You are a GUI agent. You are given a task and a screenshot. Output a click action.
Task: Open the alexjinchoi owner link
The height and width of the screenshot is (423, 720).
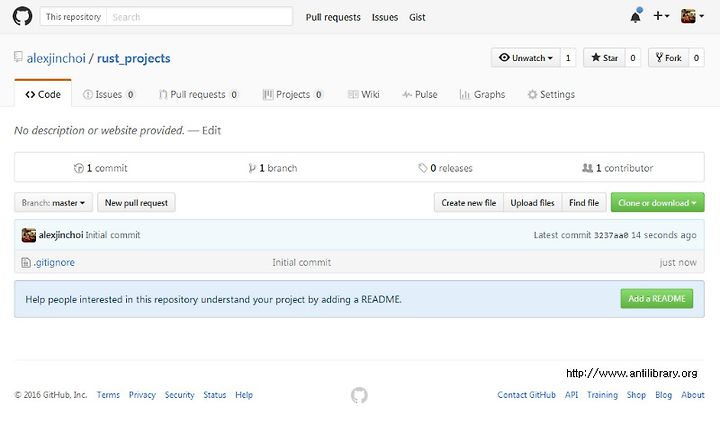click(56, 58)
